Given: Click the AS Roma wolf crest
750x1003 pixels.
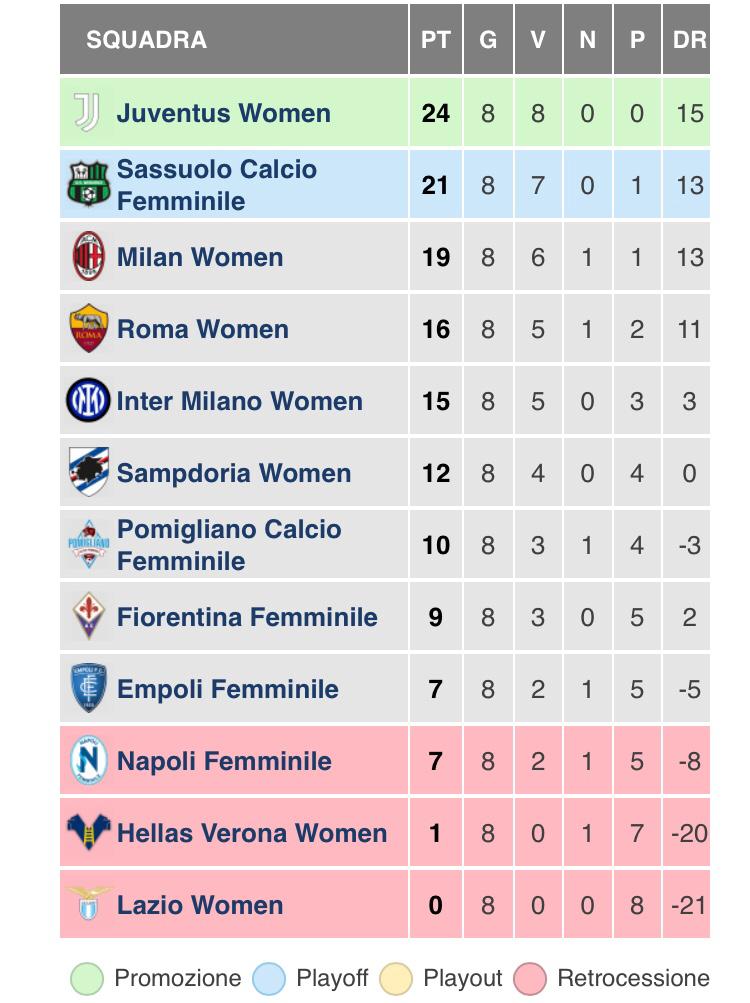Looking at the screenshot, I should (x=88, y=329).
